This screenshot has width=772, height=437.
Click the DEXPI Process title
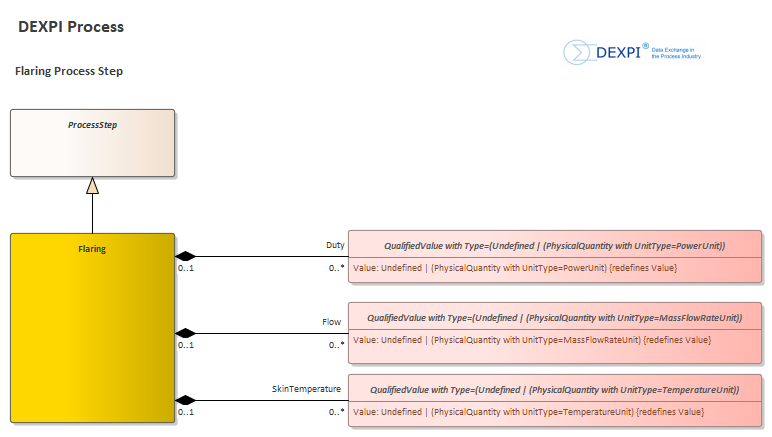point(71,27)
